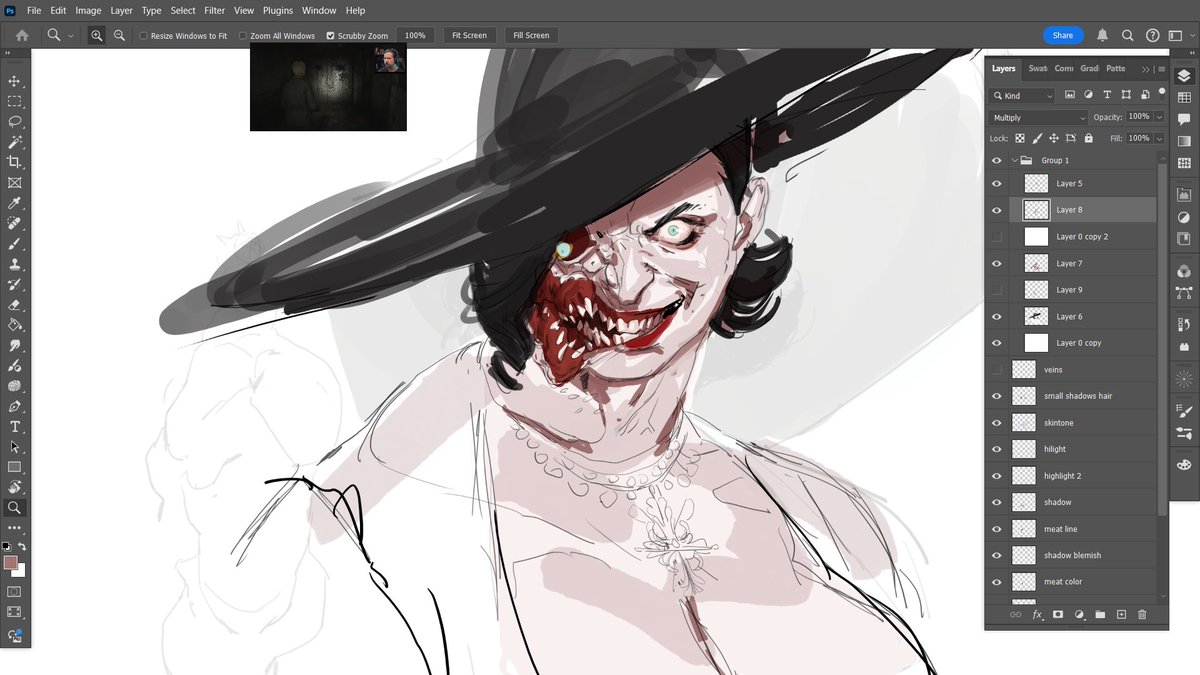Select the Lasso tool
1200x675 pixels.
pos(14,122)
